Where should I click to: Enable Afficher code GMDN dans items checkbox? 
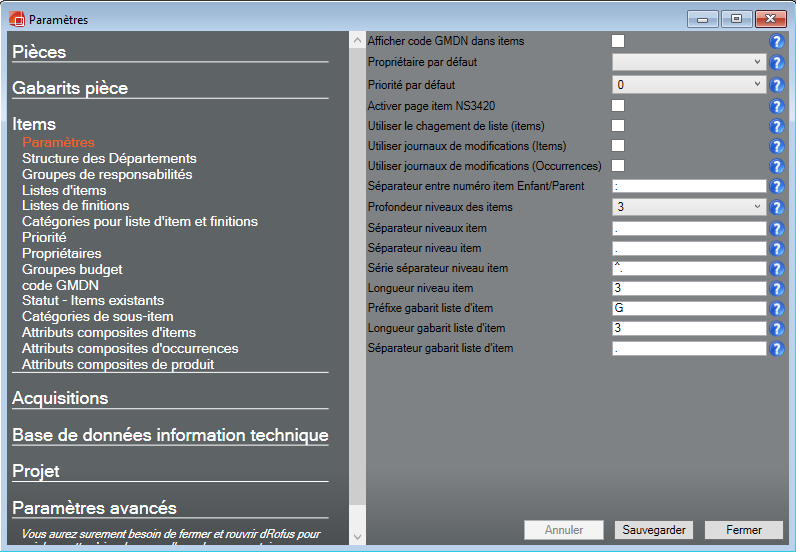[x=618, y=41]
